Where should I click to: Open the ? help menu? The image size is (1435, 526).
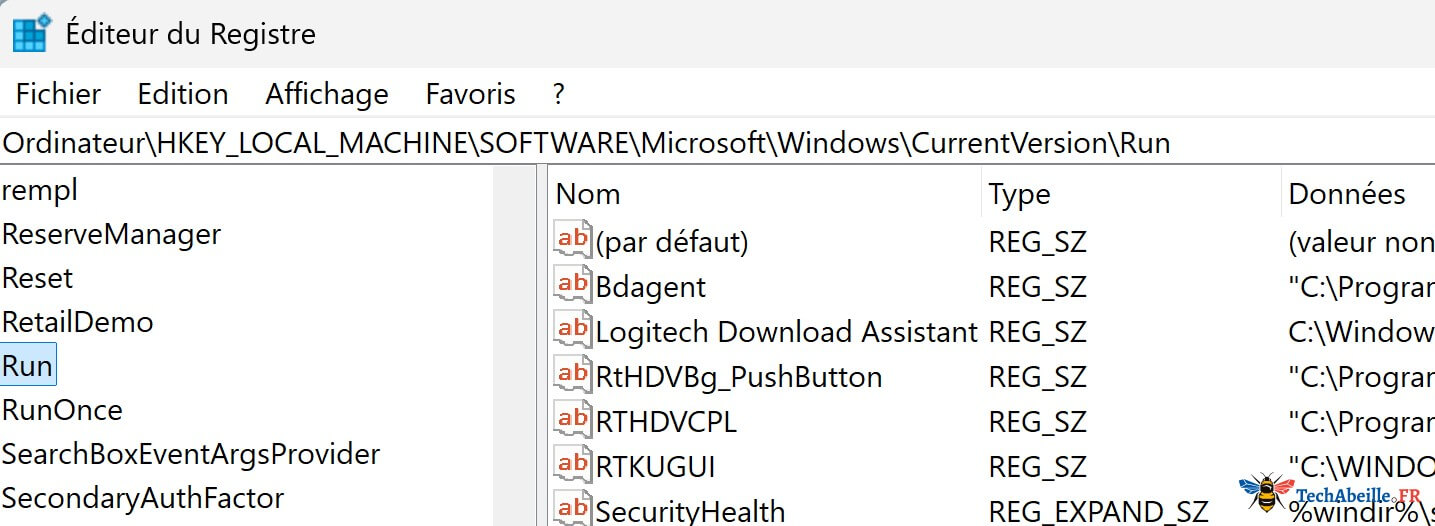558,94
